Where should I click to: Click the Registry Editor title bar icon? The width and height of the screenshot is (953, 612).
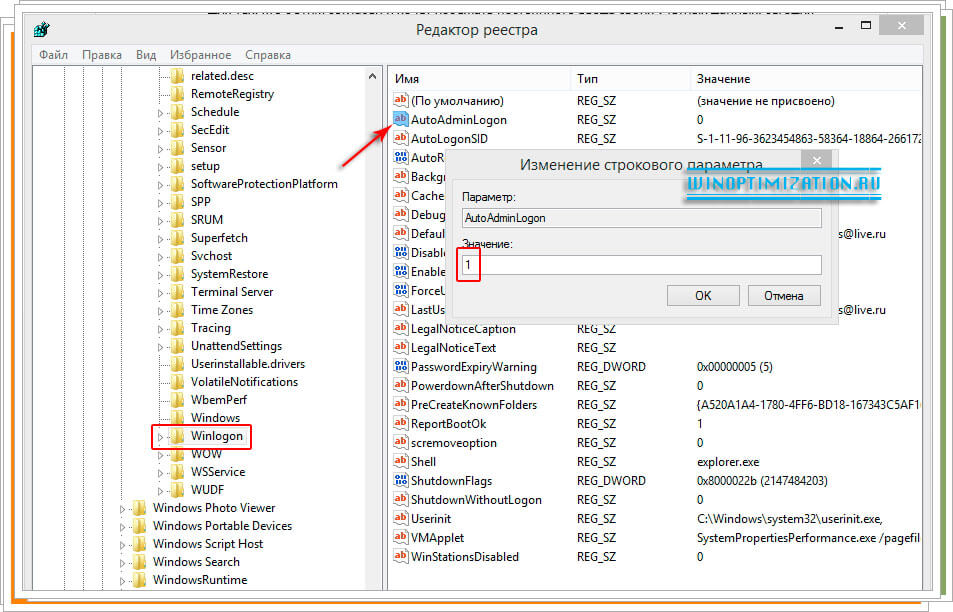pos(42,30)
